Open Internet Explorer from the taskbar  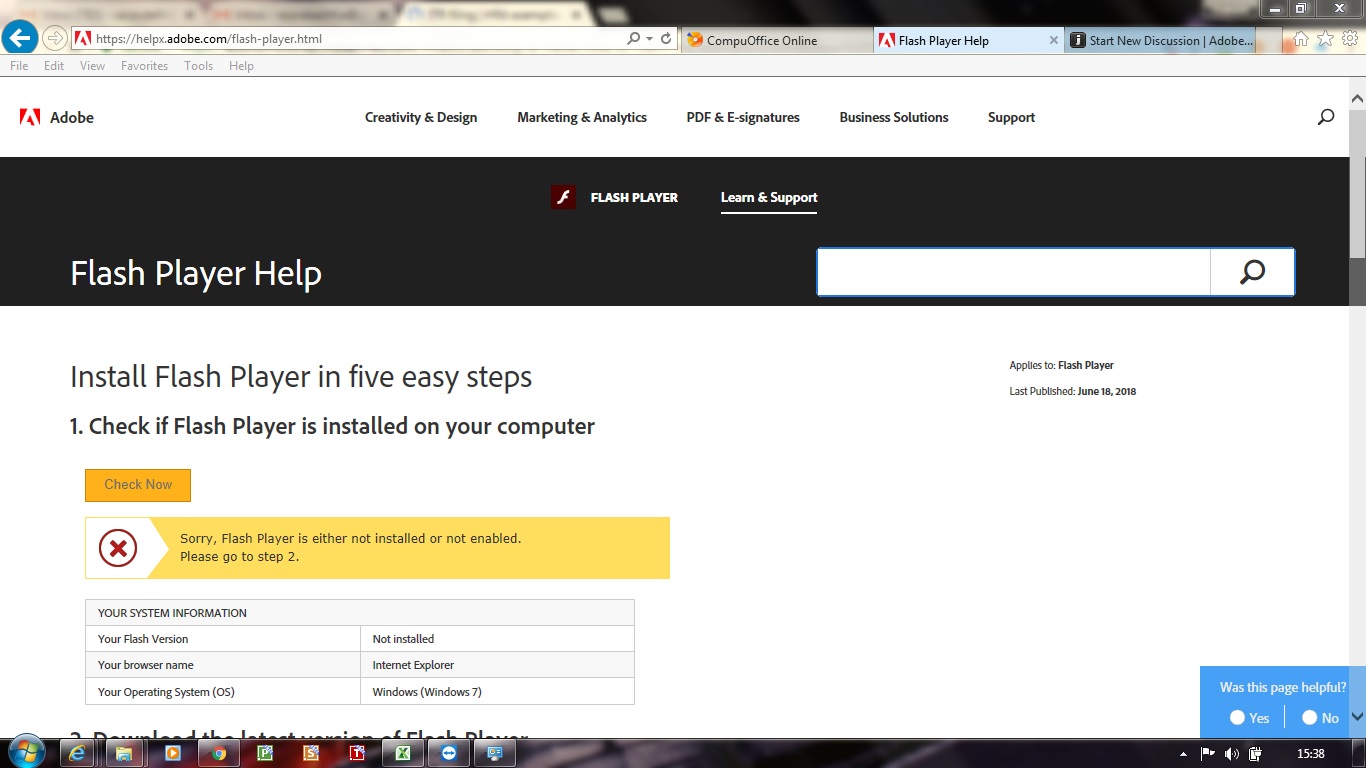77,753
